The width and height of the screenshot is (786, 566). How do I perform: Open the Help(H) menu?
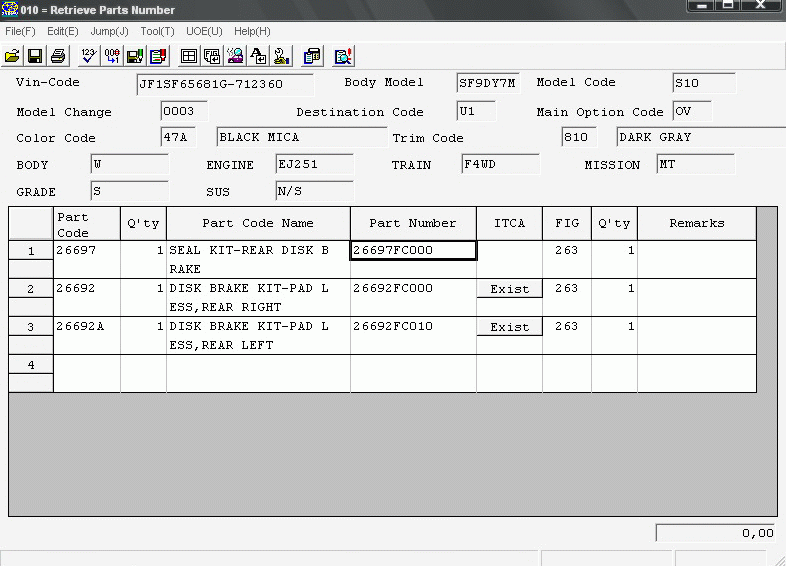(252, 31)
